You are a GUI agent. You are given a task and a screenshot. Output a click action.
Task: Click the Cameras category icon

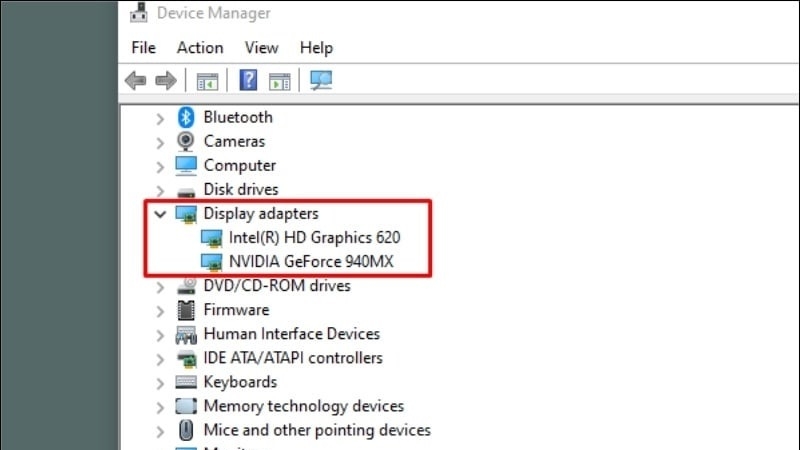pyautogui.click(x=186, y=141)
